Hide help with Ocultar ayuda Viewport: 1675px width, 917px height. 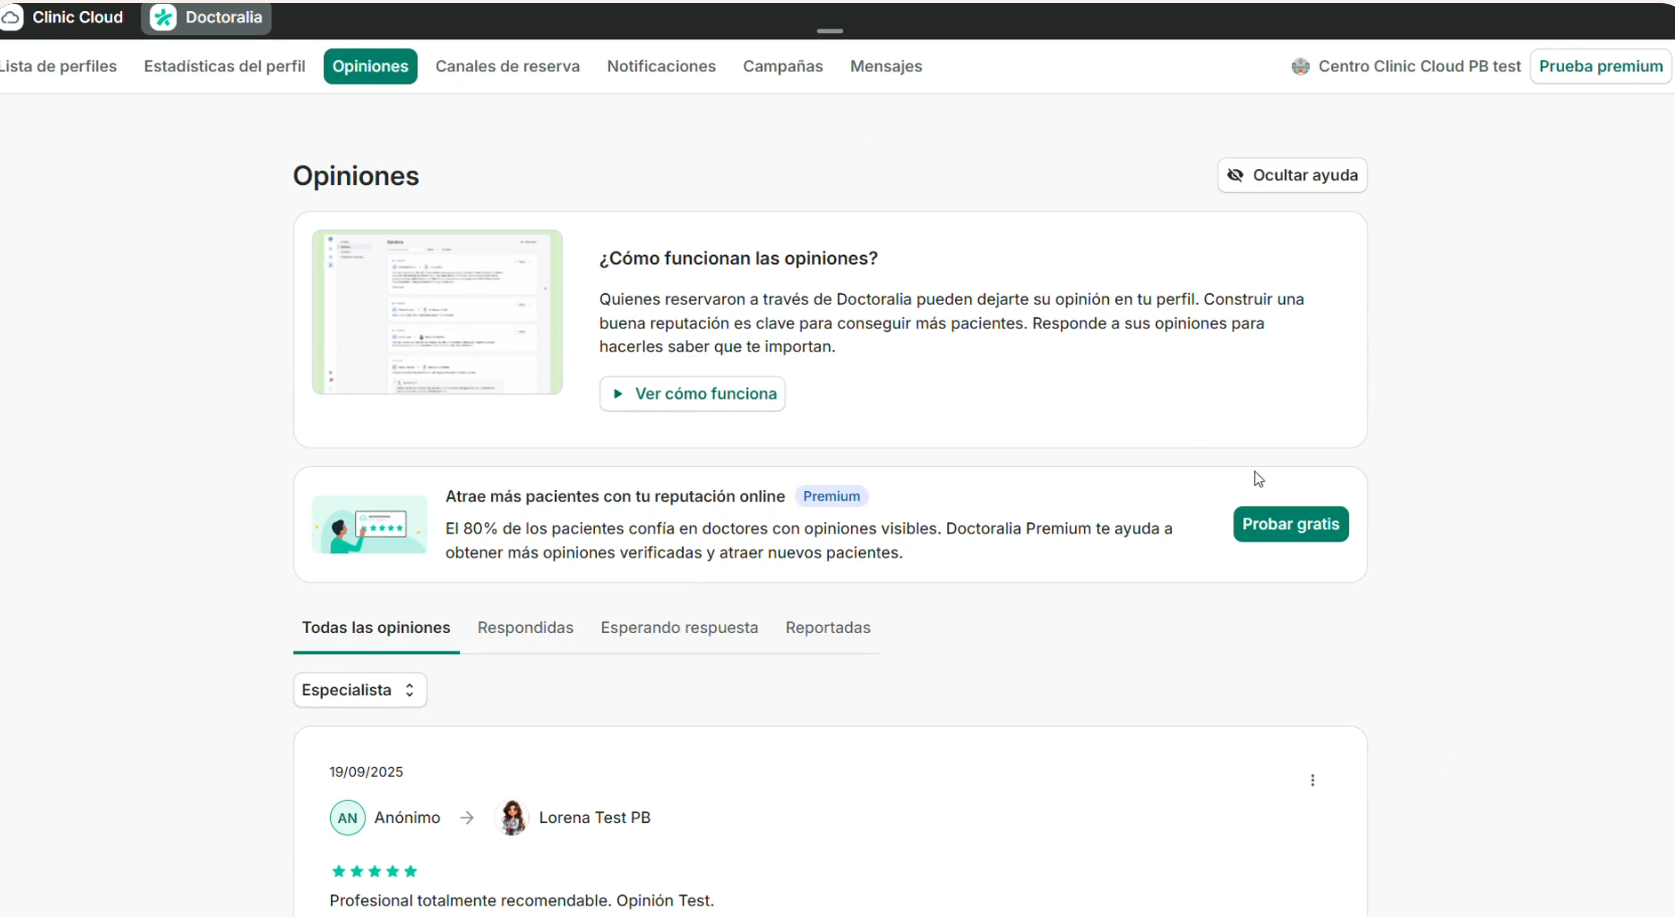1291,175
